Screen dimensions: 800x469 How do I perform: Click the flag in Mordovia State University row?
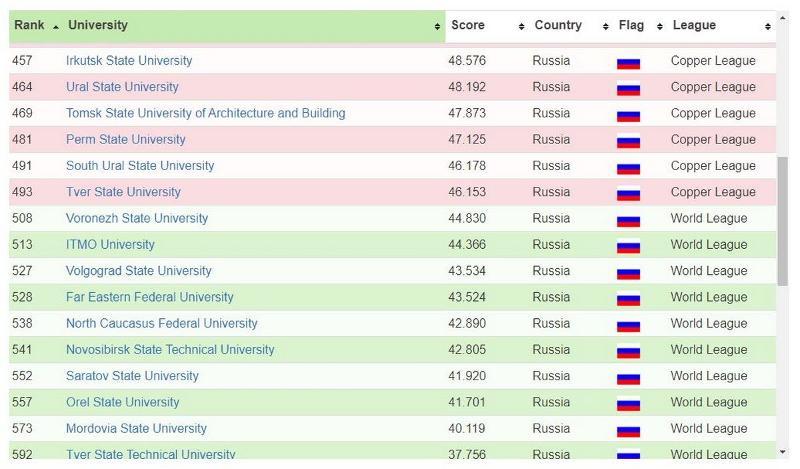pos(628,430)
